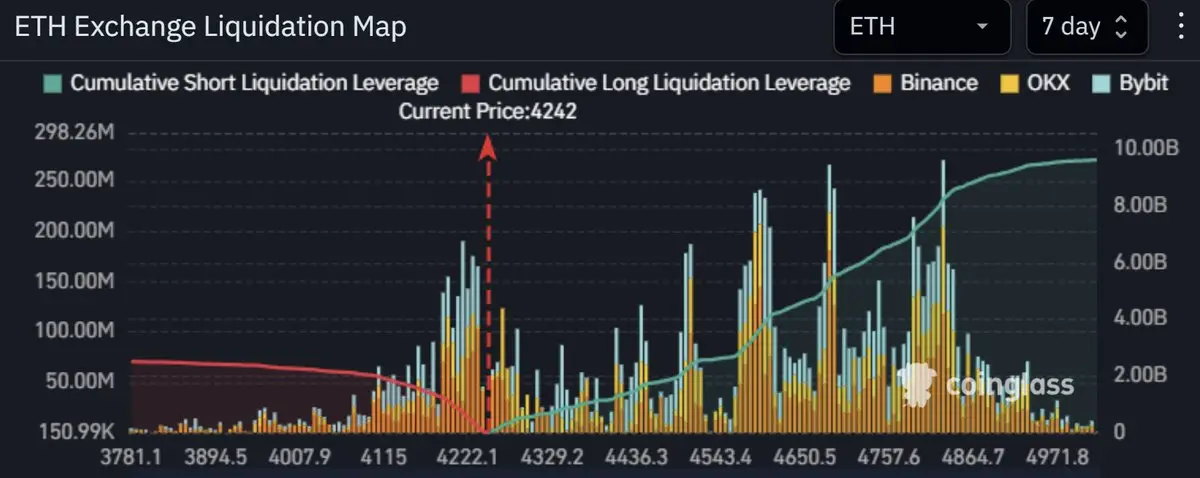This screenshot has width=1200, height=478.
Task: Click the Binance legend label
Action: point(939,83)
